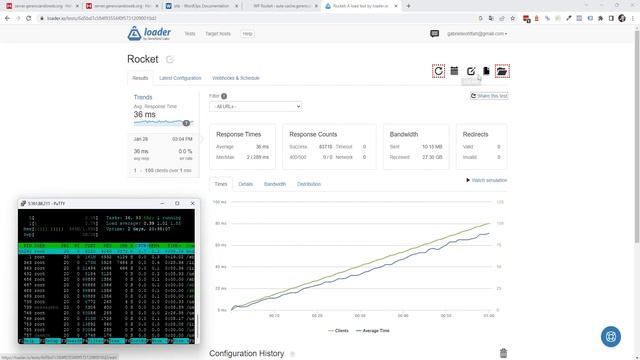The image size is (640, 360).
Task: Click the loader.io logo
Action: [149, 33]
